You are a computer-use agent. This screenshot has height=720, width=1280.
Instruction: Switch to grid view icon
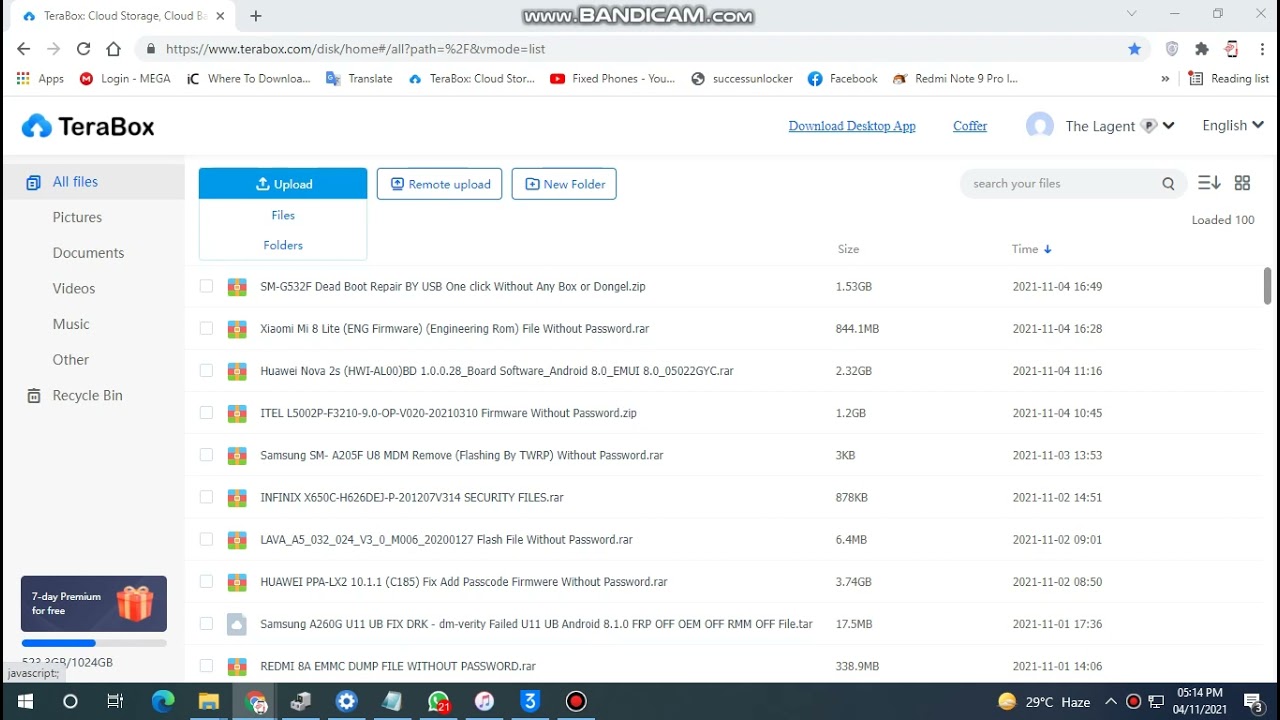[x=1242, y=183]
